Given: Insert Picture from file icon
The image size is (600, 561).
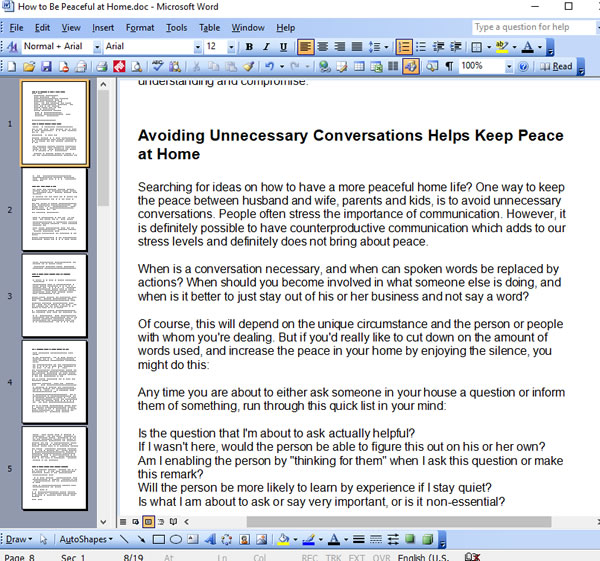Looking at the screenshot, I should [262, 540].
